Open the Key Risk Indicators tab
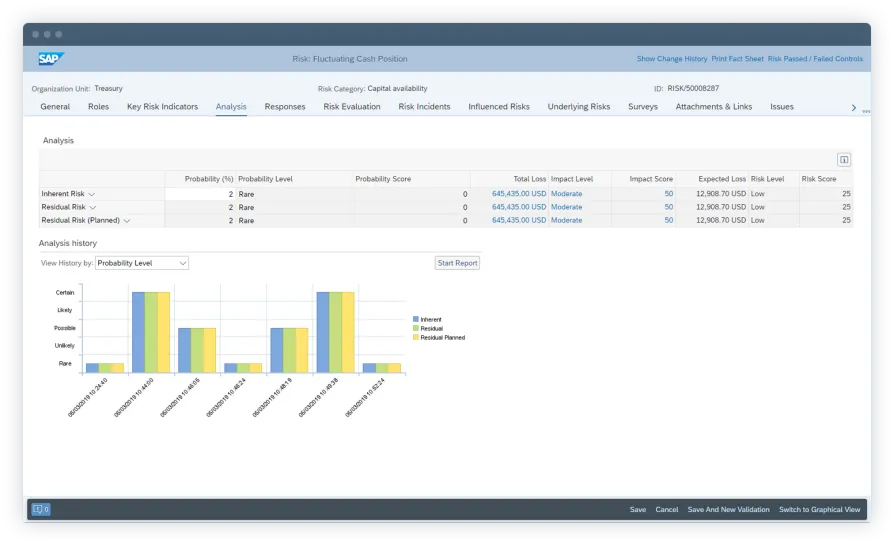The image size is (894, 545). (x=162, y=107)
